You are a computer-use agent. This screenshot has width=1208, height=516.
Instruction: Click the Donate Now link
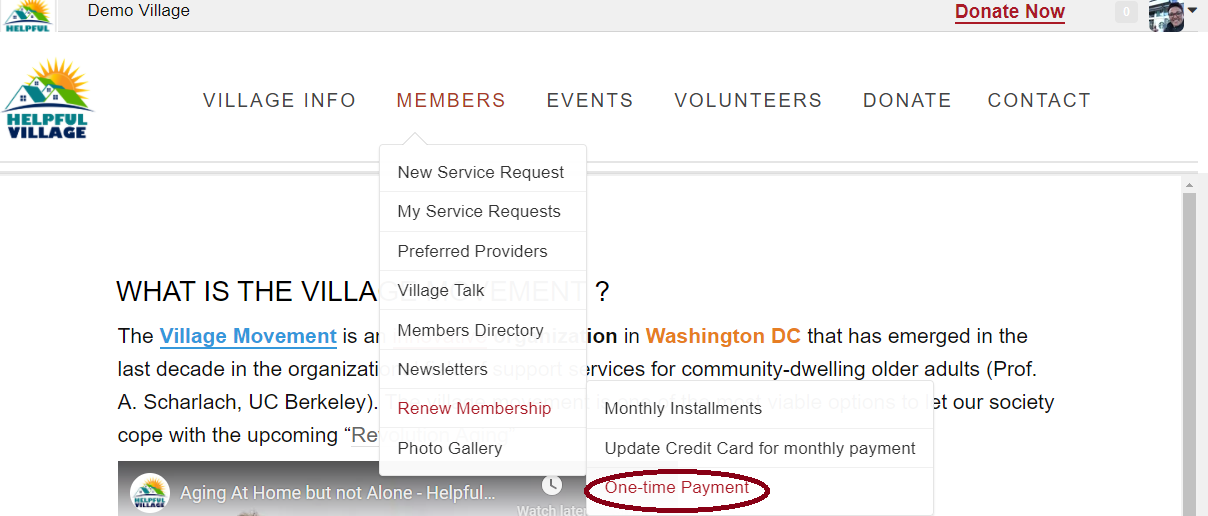pos(1010,12)
